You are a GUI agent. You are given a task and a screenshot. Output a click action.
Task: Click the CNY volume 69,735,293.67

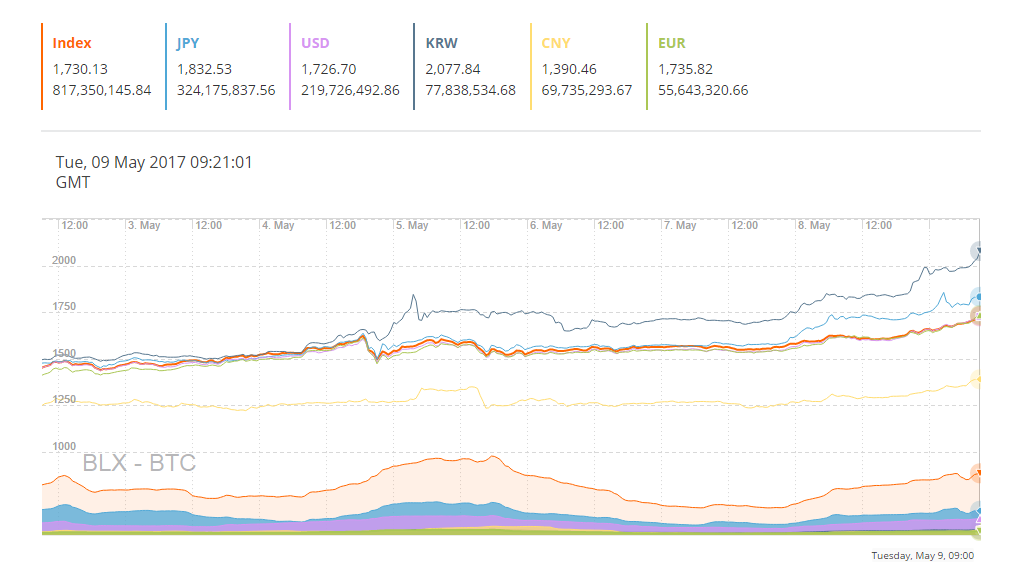click(587, 90)
